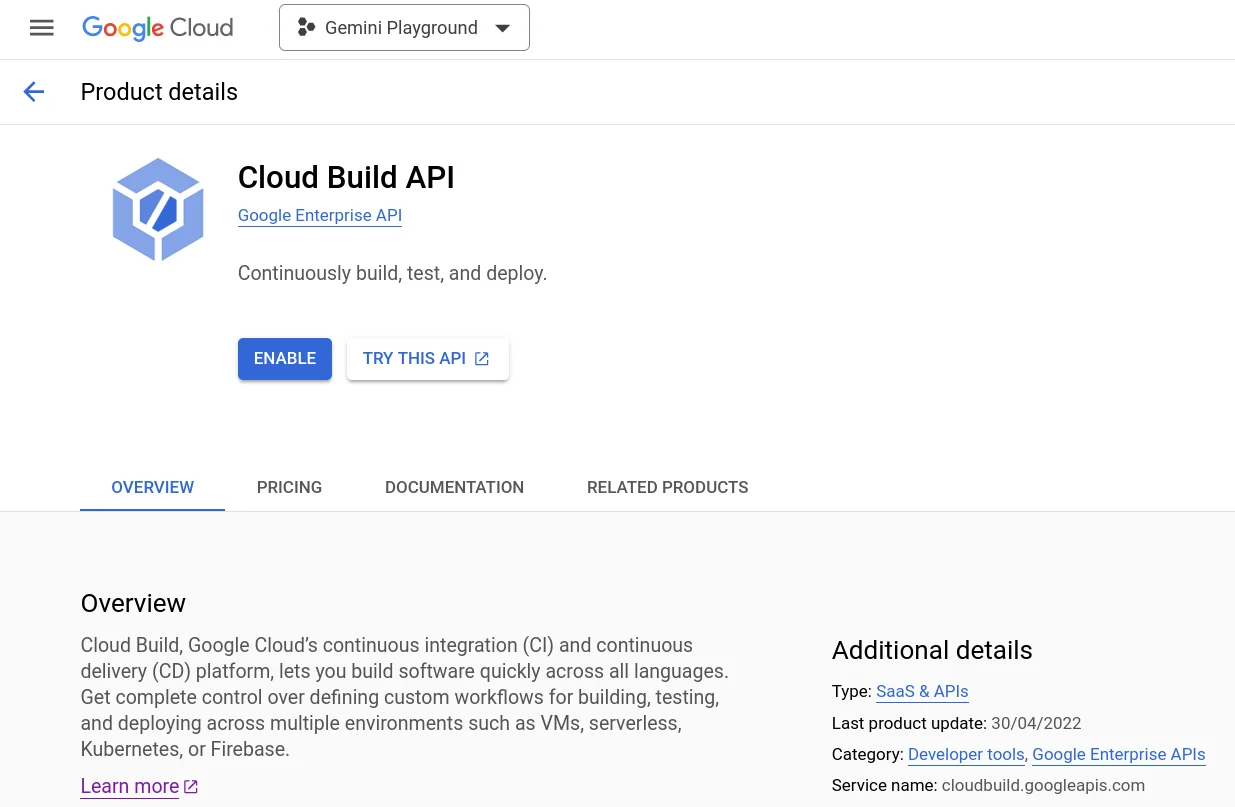This screenshot has width=1235, height=807.
Task: Open the Gemini Playground project selector
Action: click(404, 28)
